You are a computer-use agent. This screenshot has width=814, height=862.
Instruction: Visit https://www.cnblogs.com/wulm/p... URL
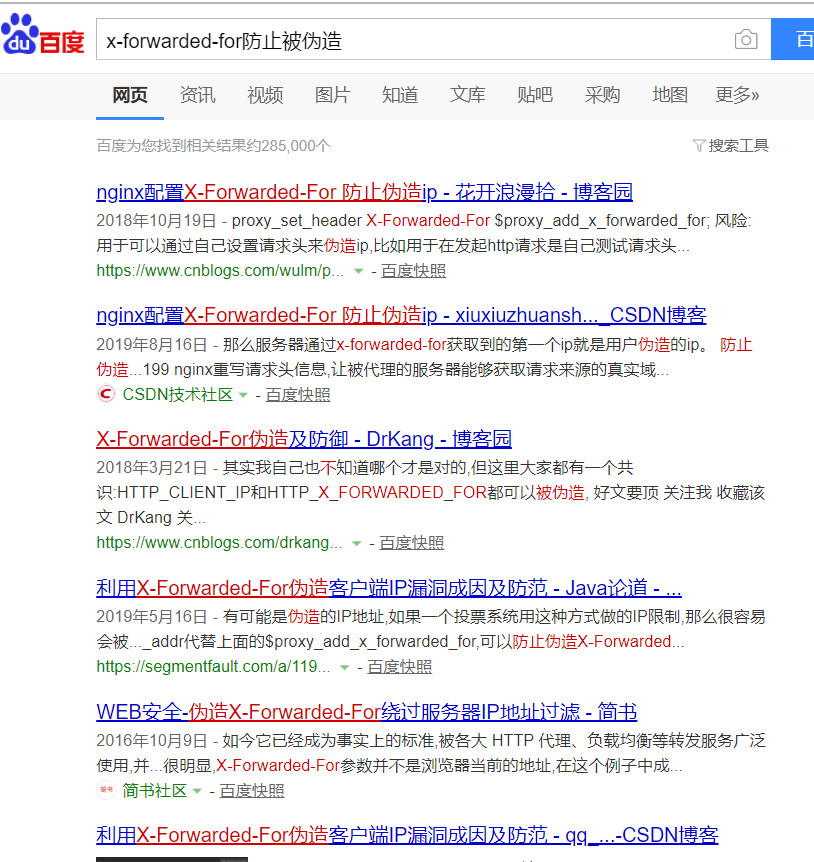(x=220, y=270)
